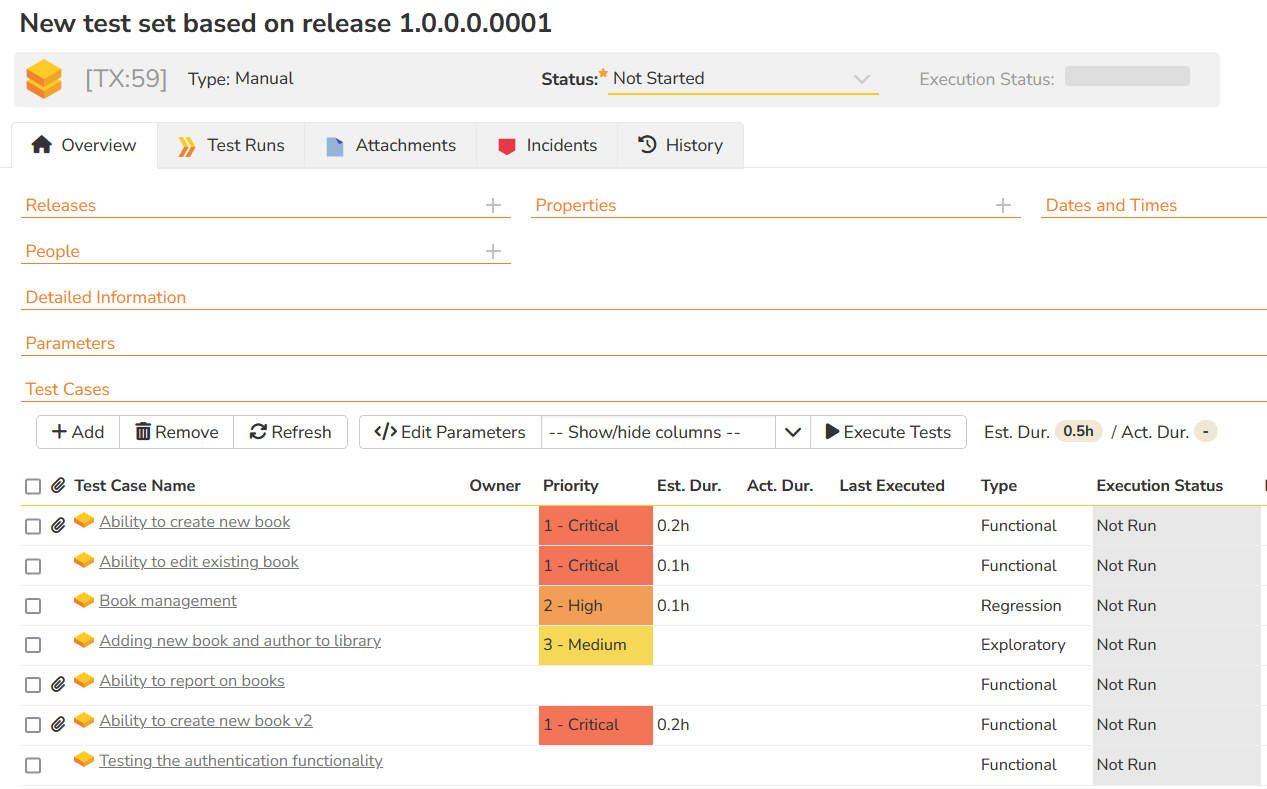The width and height of the screenshot is (1267, 789).
Task: Click the orange '2 - High' priority cell
Action: pos(595,605)
